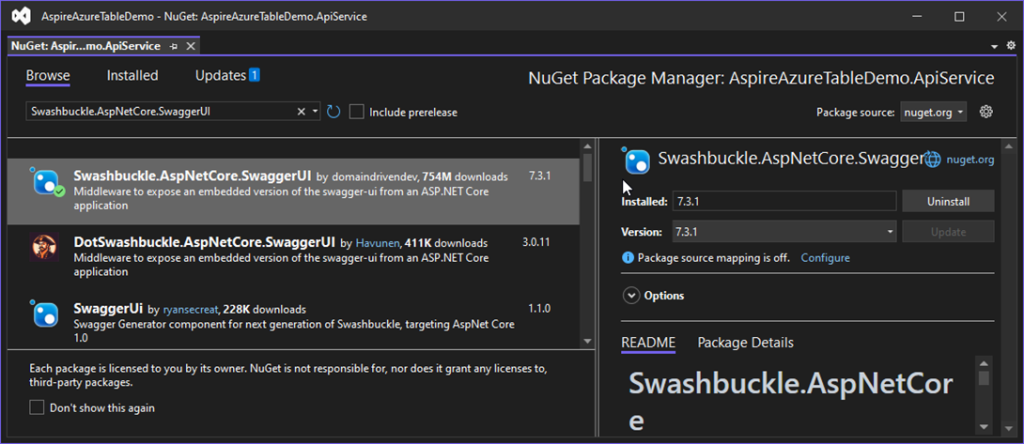Click the Installed version field
1024x444 pixels.
click(784, 202)
